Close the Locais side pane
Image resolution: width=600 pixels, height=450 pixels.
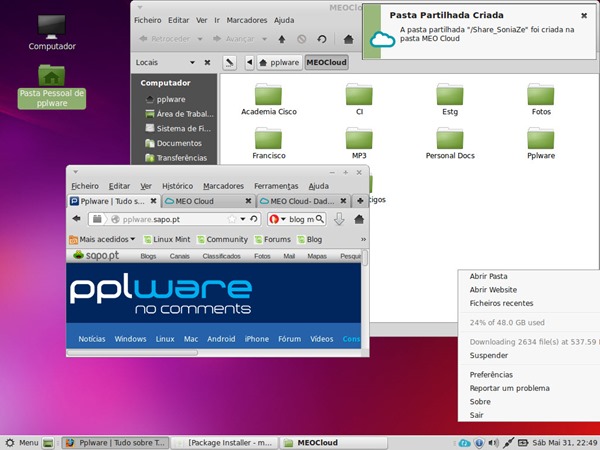[x=207, y=62]
